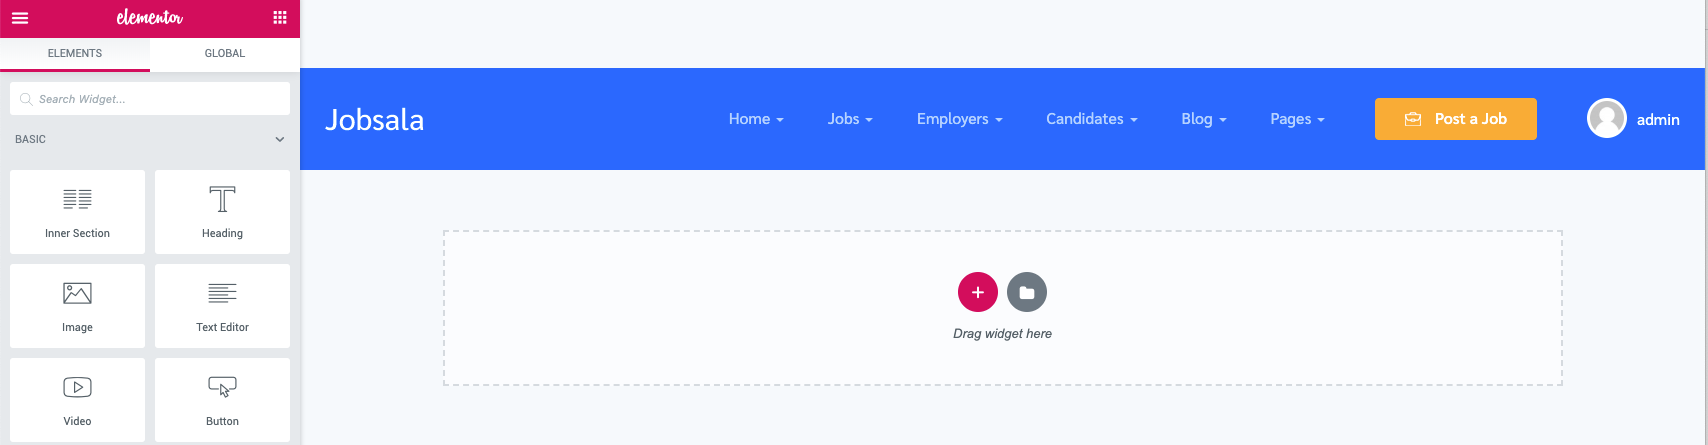Expand the Home dropdown menu
This screenshot has width=1708, height=445.
pyautogui.click(x=755, y=119)
